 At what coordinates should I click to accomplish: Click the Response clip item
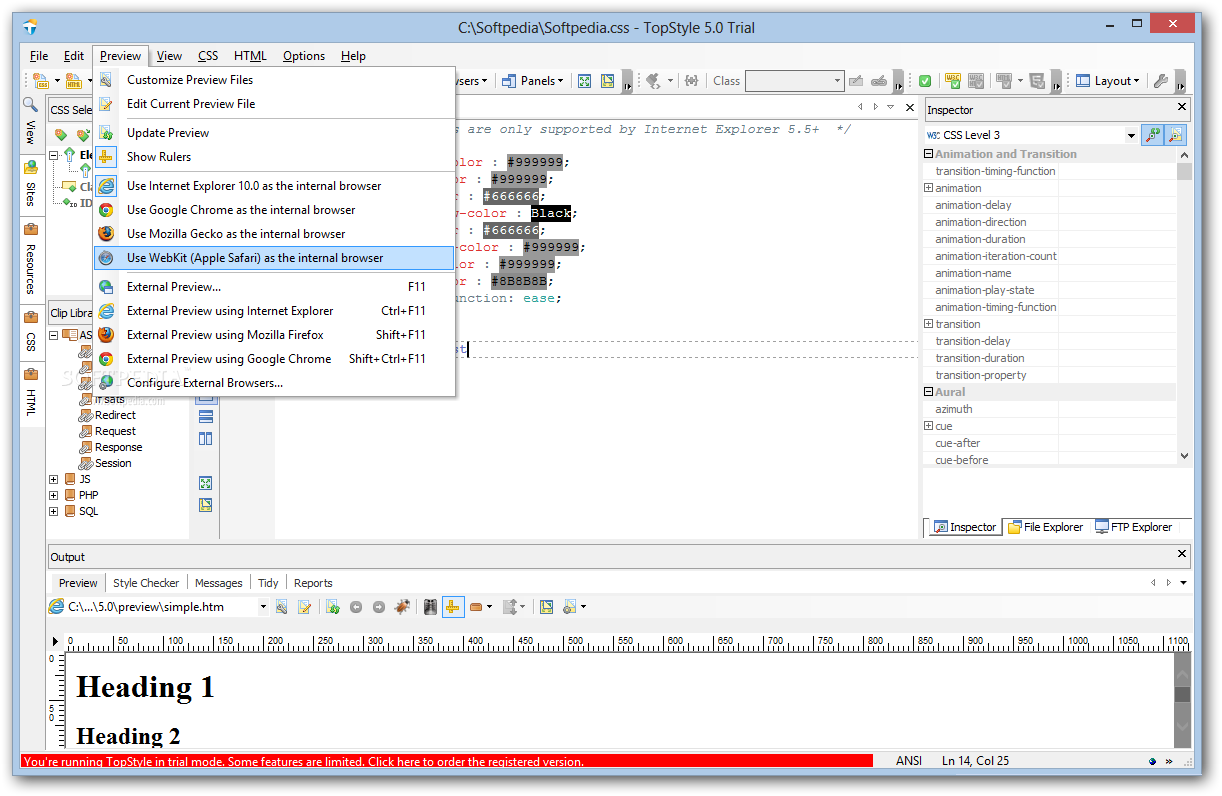point(118,447)
